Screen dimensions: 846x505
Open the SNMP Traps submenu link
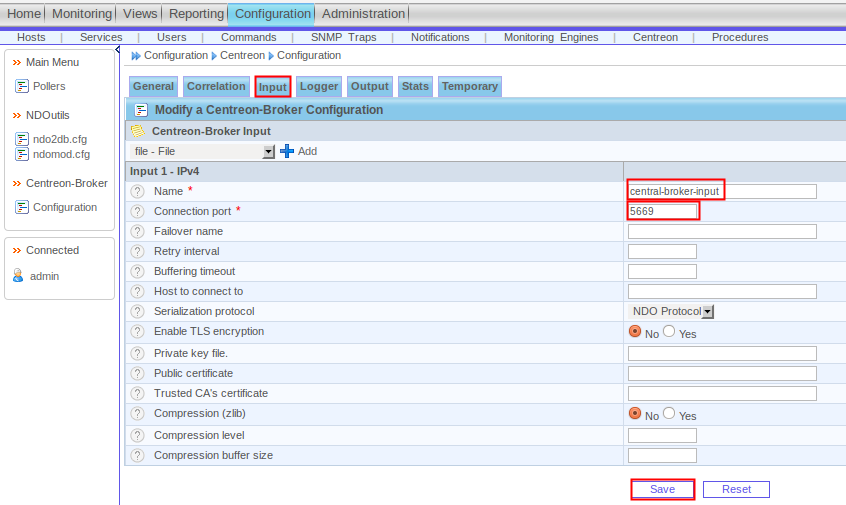click(344, 37)
